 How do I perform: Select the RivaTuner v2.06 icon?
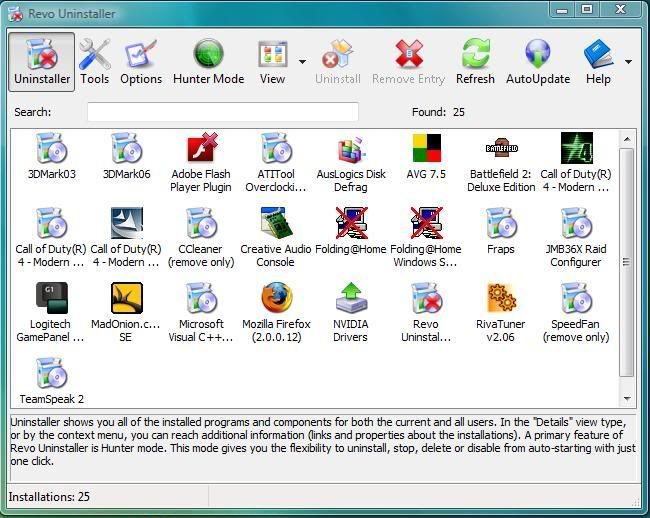click(x=501, y=298)
